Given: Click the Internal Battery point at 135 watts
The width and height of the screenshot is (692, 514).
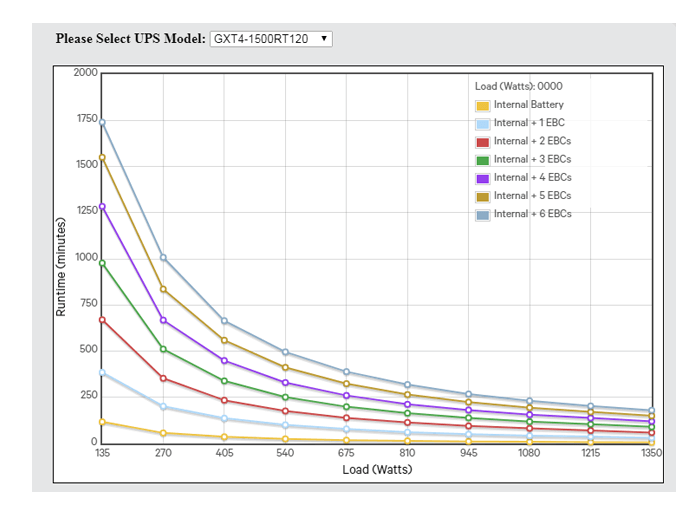Looking at the screenshot, I should (x=102, y=422).
